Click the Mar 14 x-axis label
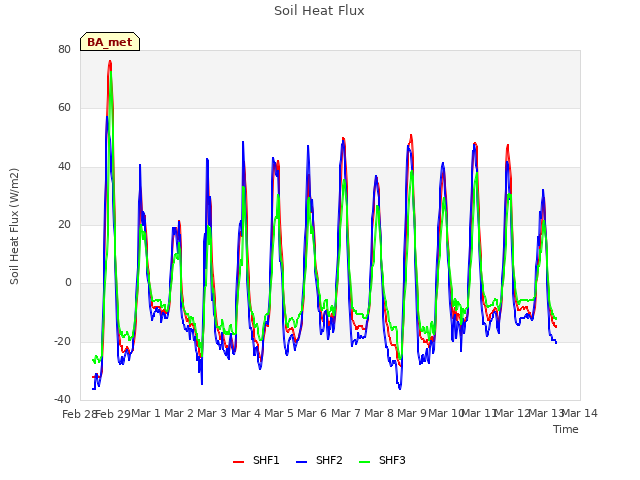The width and height of the screenshot is (640, 480). point(580,413)
